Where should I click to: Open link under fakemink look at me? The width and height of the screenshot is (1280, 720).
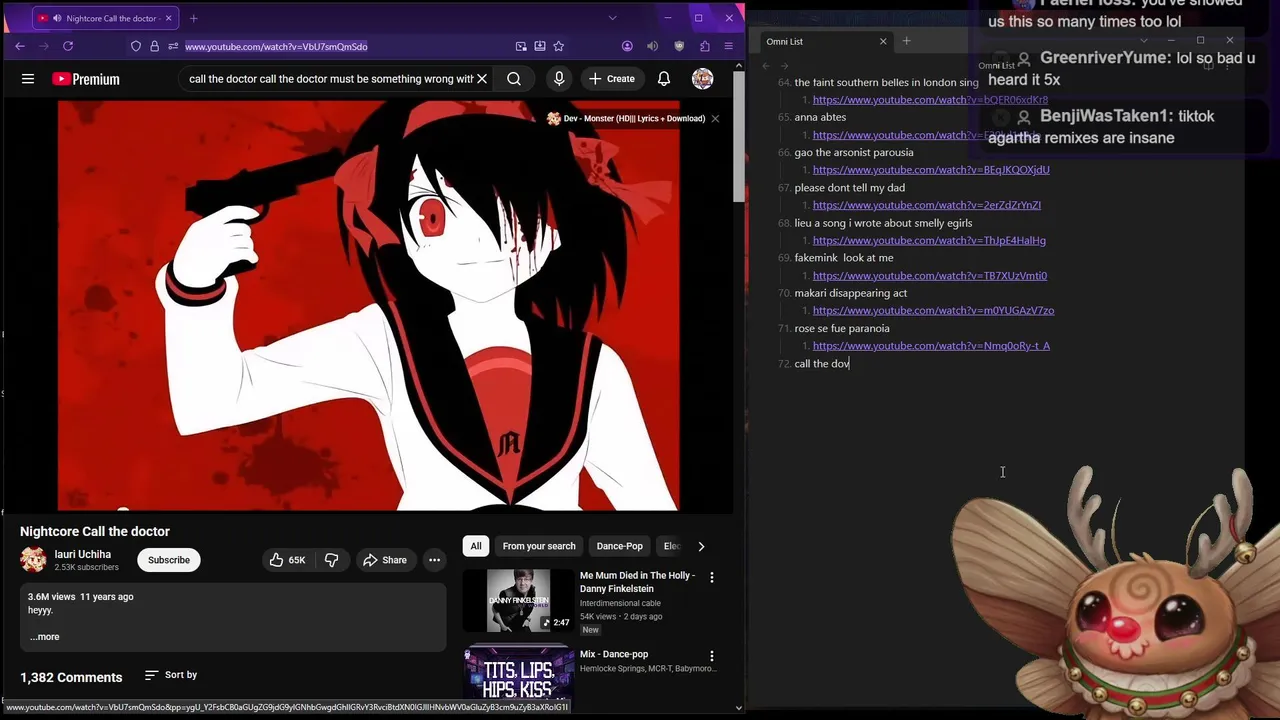930,276
